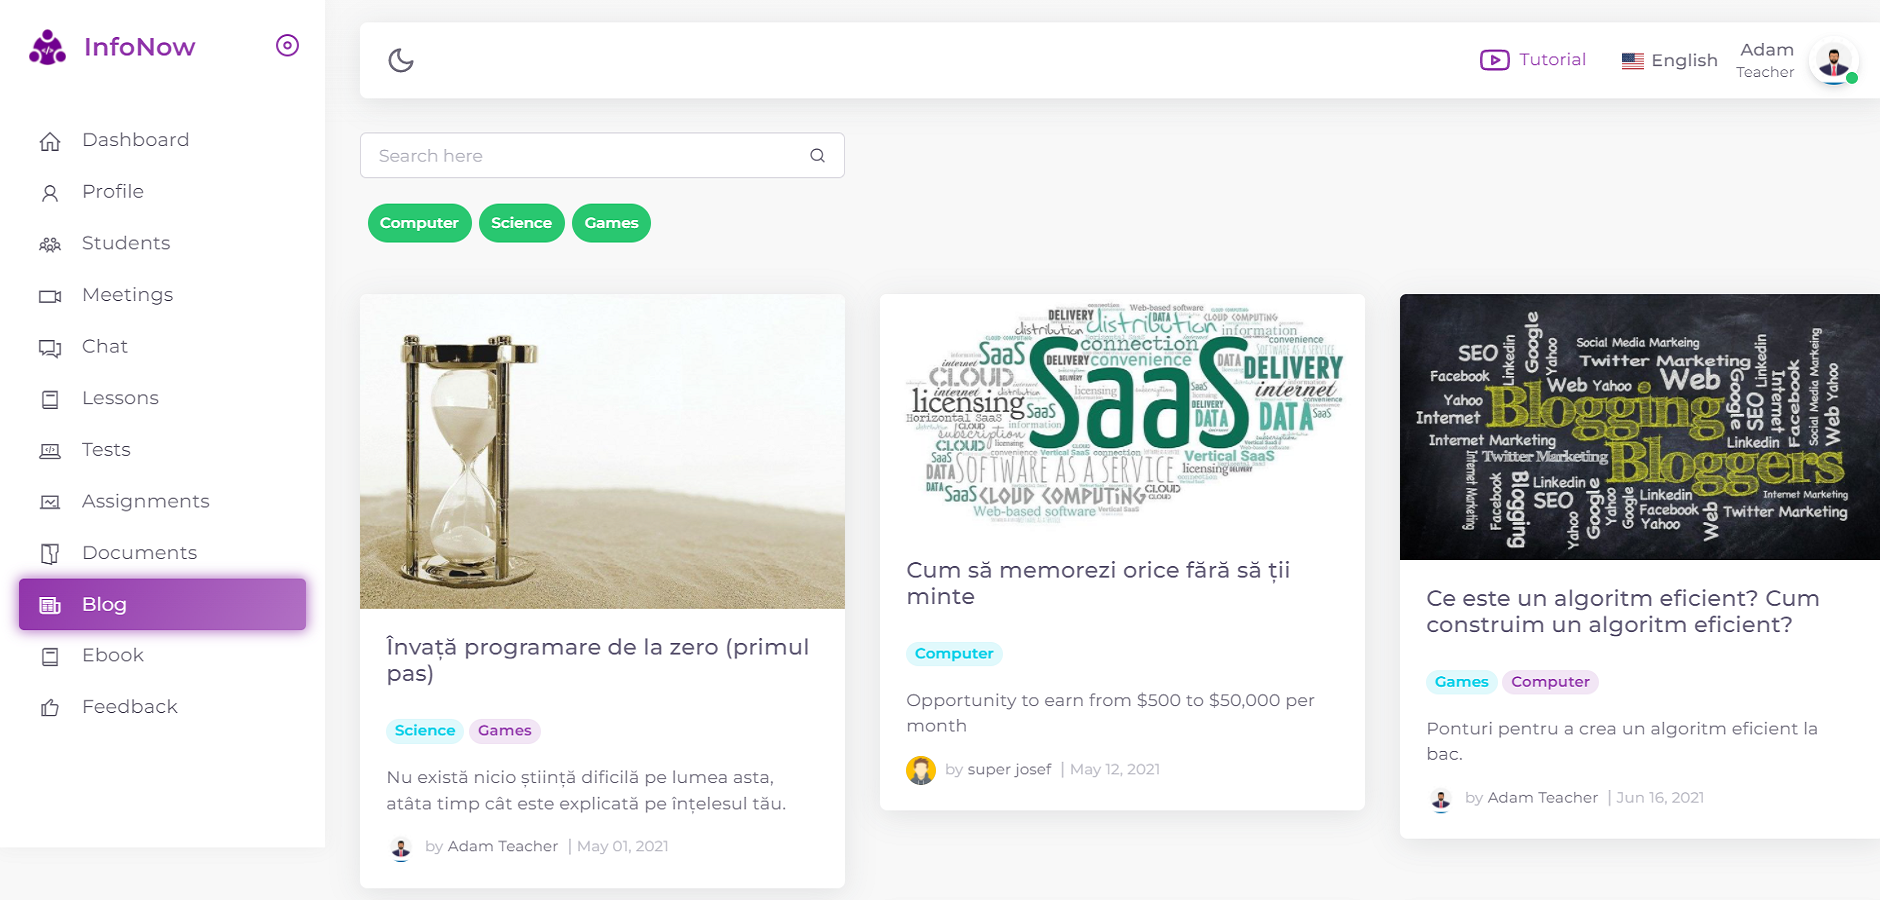The width and height of the screenshot is (1880, 900).
Task: Filter posts by Games tag
Action: [611, 223]
